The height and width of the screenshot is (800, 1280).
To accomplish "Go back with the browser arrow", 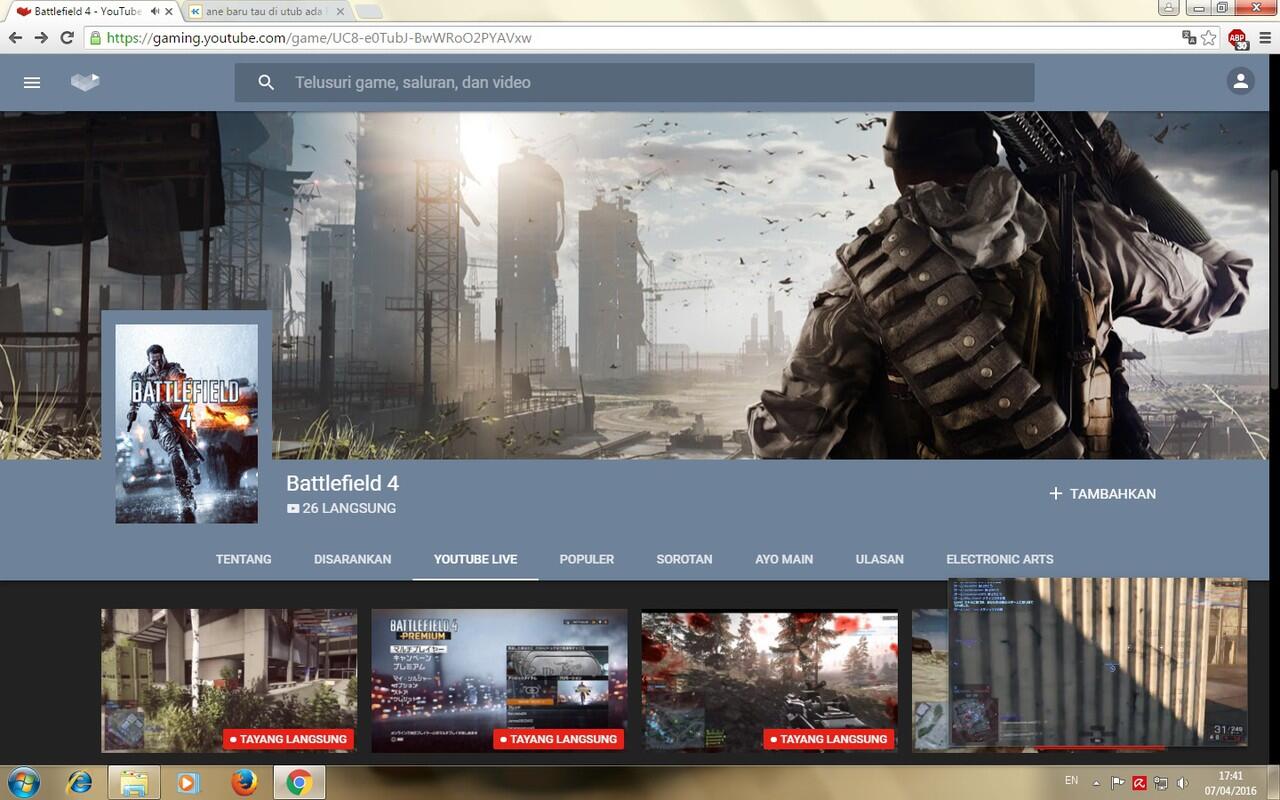I will (15, 38).
